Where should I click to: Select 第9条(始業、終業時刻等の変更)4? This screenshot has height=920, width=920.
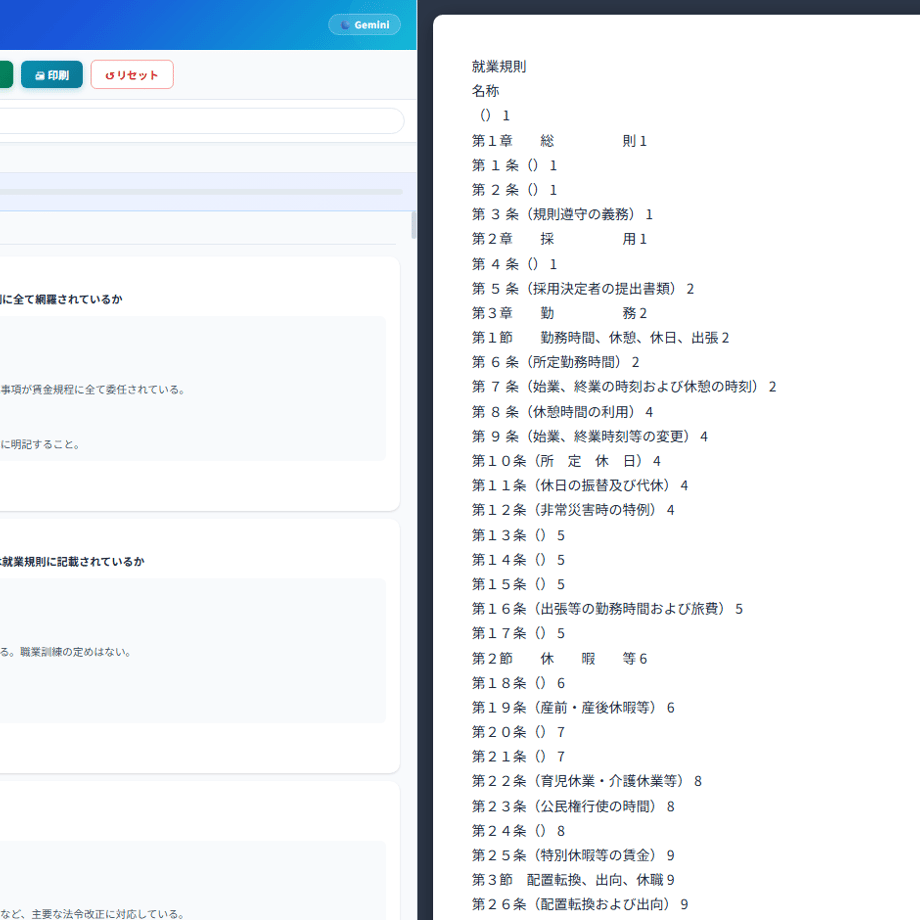[x=590, y=437]
